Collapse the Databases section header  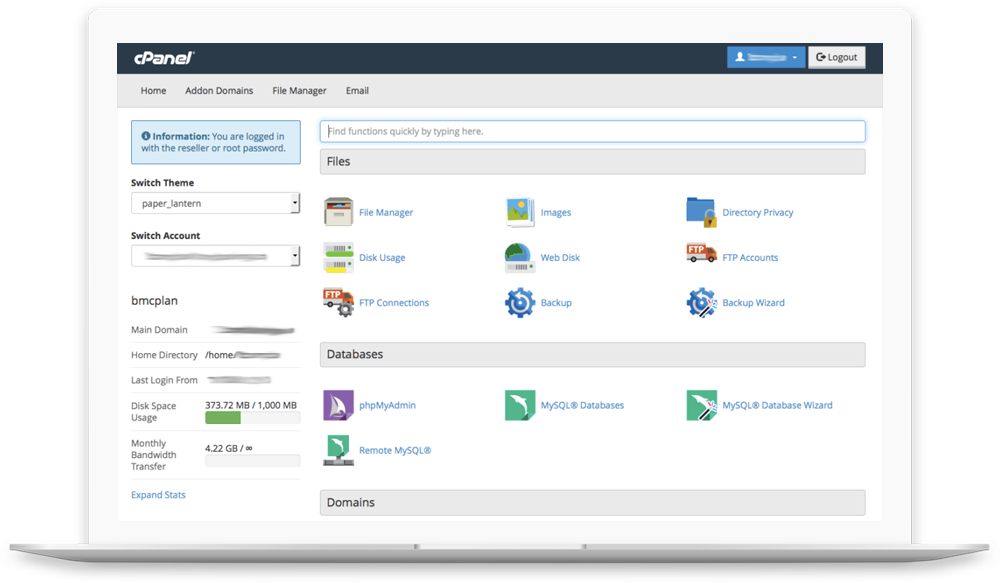click(x=592, y=354)
